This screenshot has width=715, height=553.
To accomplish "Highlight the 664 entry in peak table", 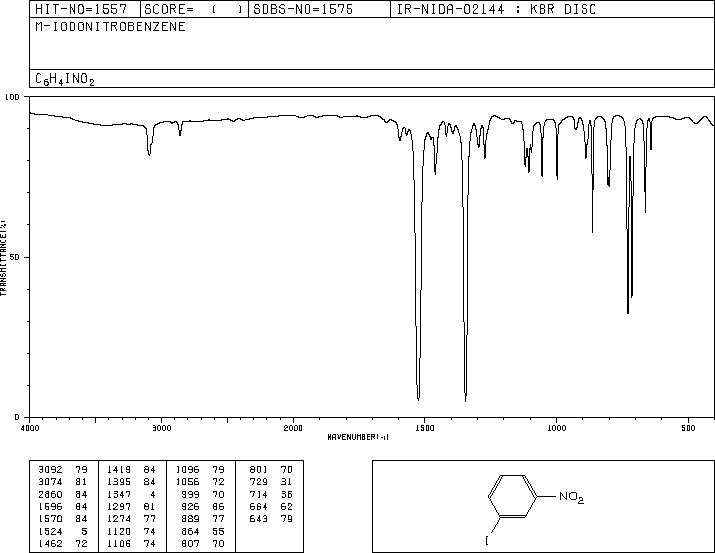I will coord(259,506).
